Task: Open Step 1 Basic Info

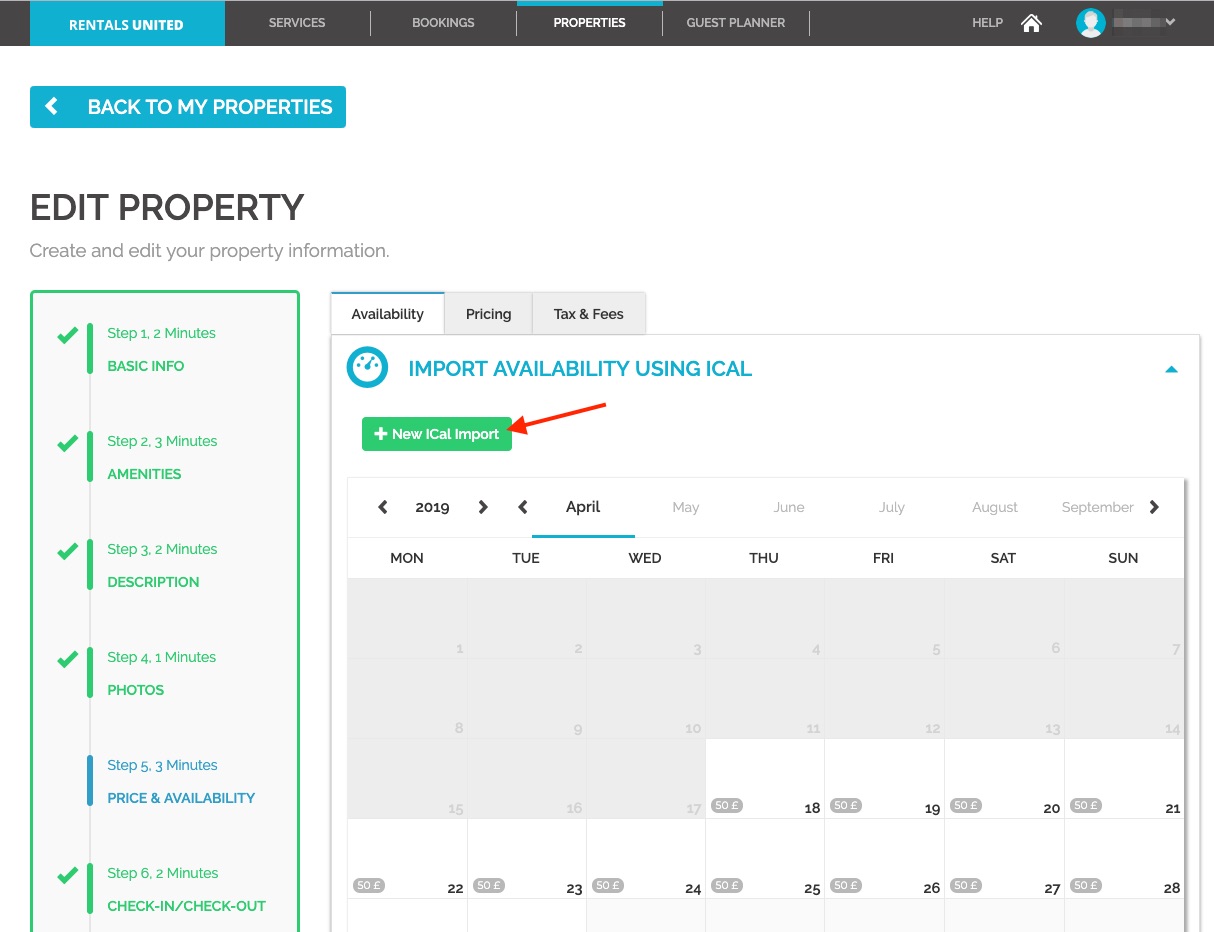Action: coord(162,350)
